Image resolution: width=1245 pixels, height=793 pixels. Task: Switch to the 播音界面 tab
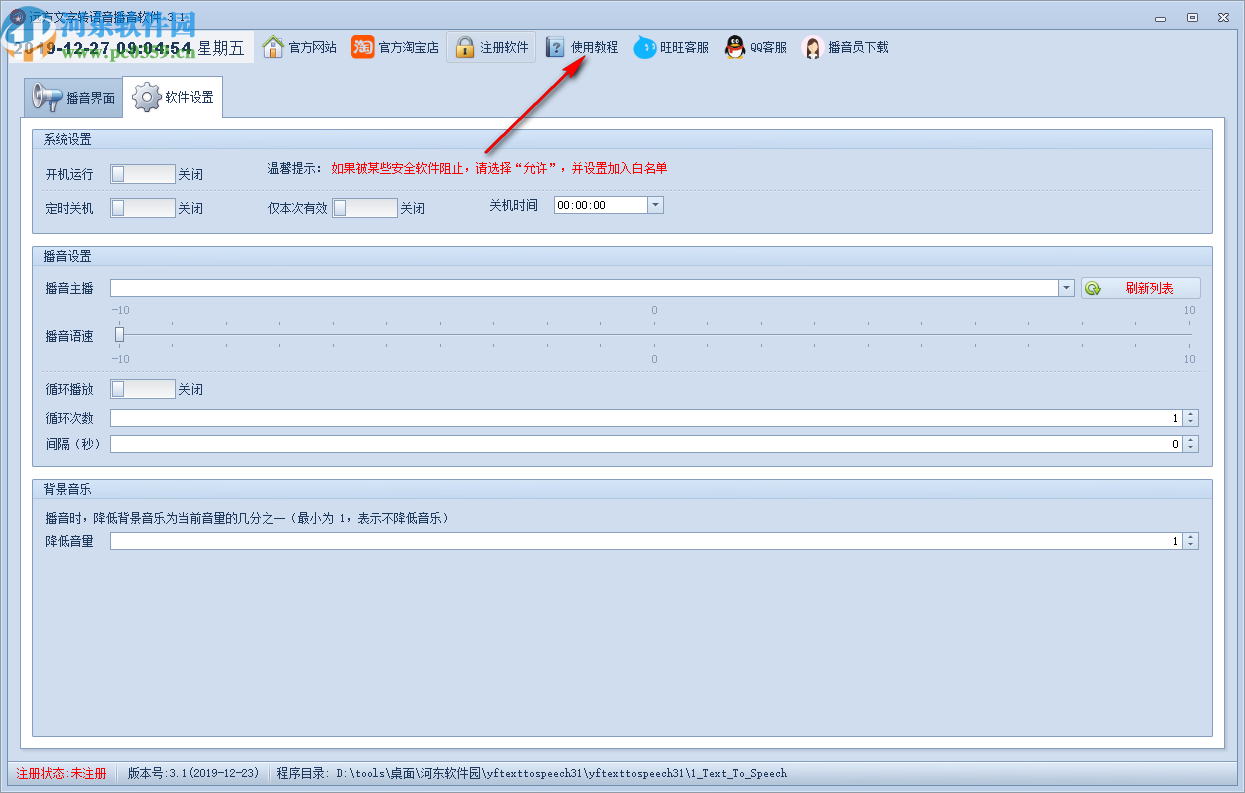click(72, 97)
